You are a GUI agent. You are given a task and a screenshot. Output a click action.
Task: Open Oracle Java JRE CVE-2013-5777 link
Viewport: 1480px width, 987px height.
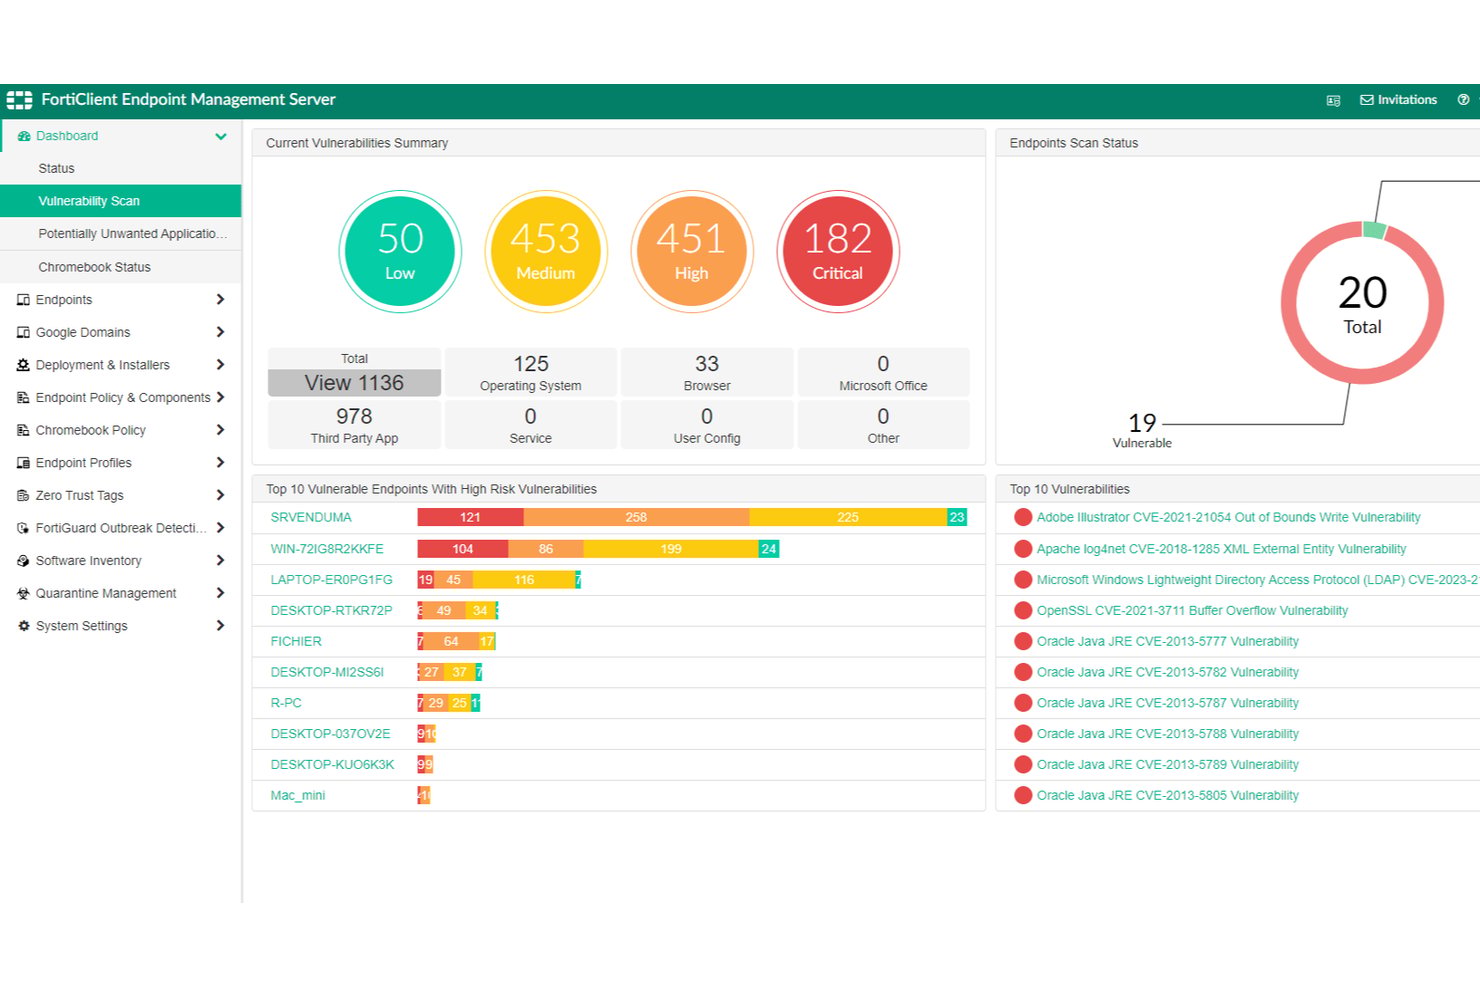(1168, 642)
